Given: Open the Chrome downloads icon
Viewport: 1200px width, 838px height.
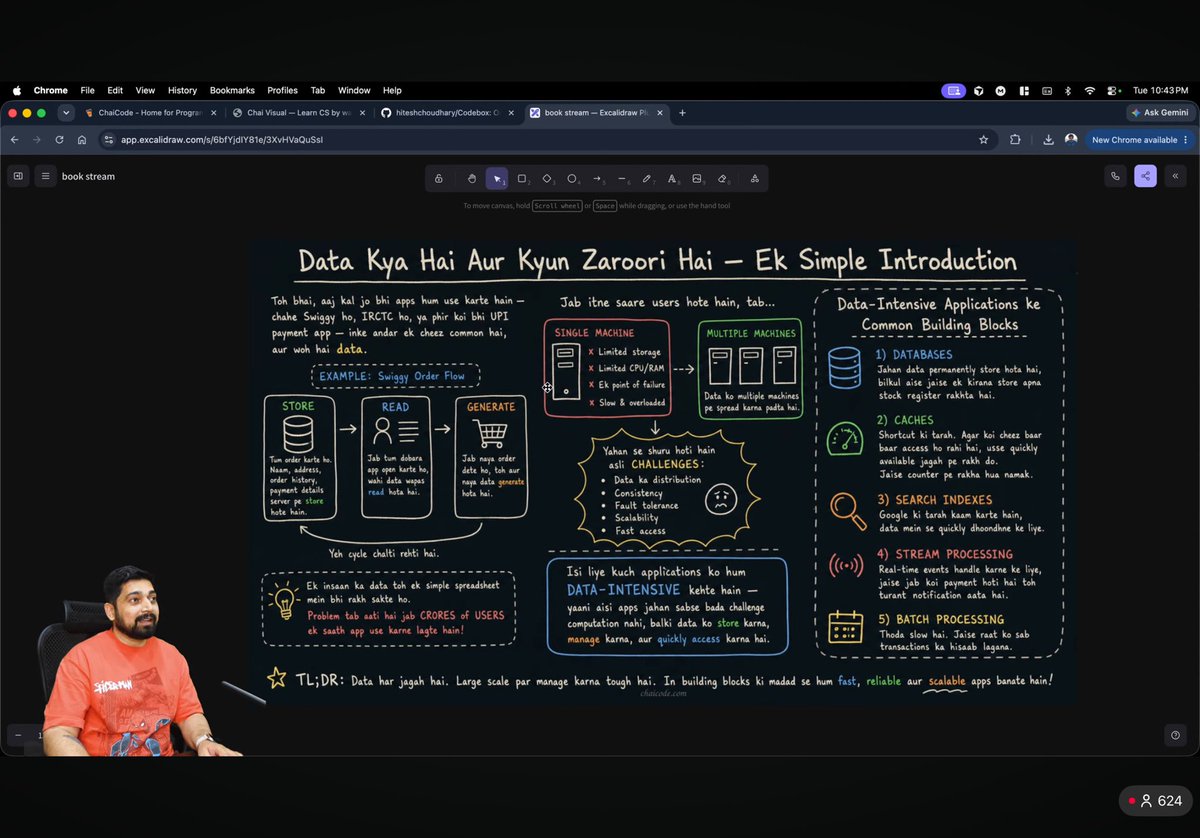Looking at the screenshot, I should click(x=1048, y=140).
